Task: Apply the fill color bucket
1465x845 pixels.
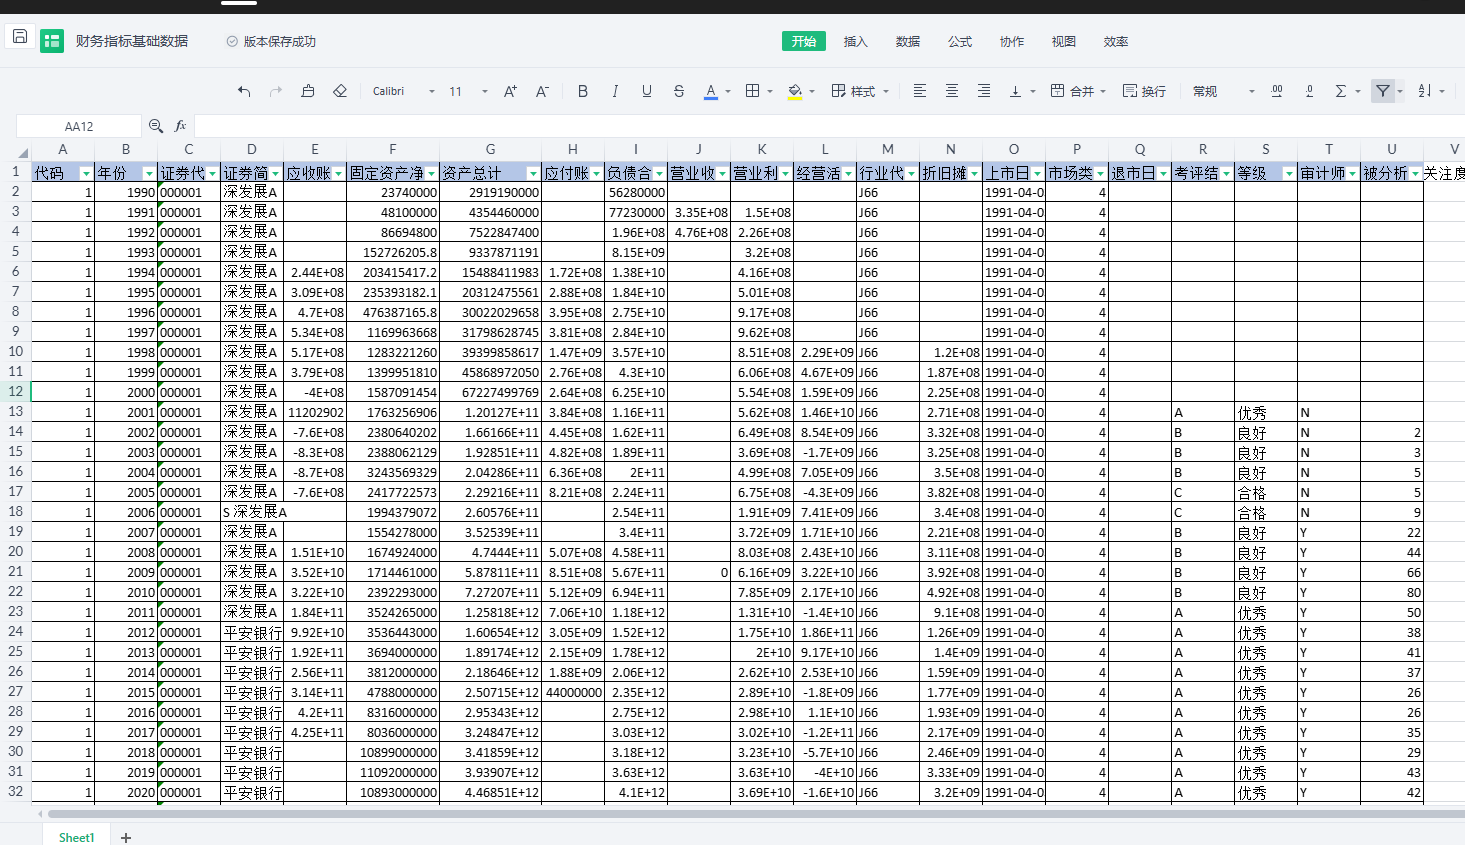Action: coord(795,91)
